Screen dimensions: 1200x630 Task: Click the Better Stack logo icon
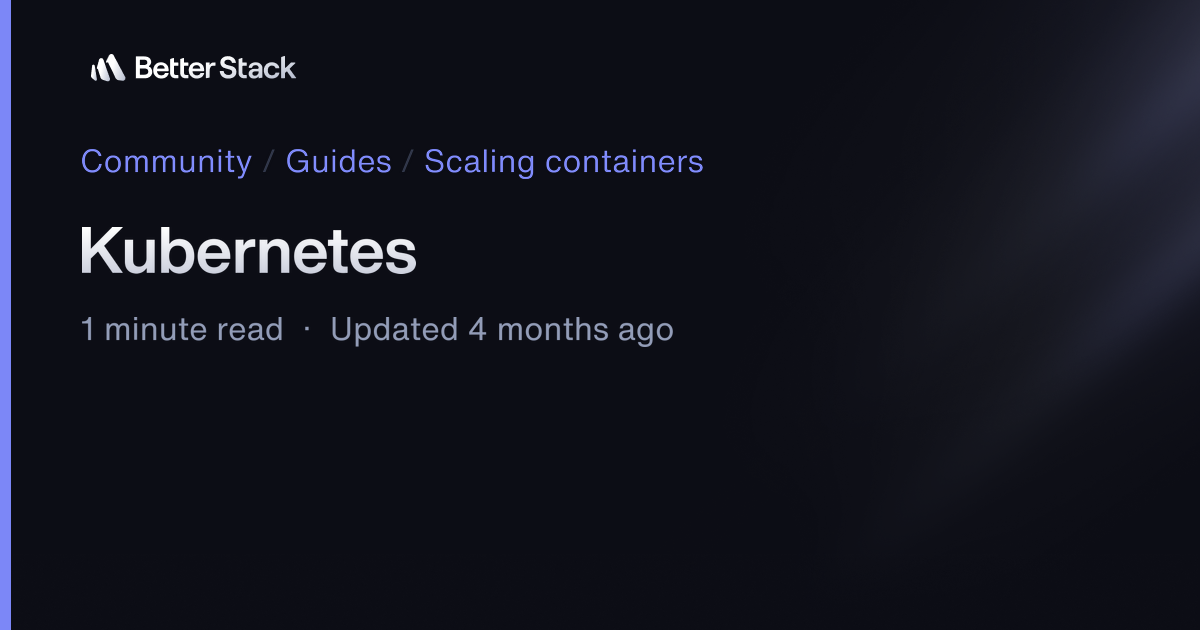click(108, 68)
